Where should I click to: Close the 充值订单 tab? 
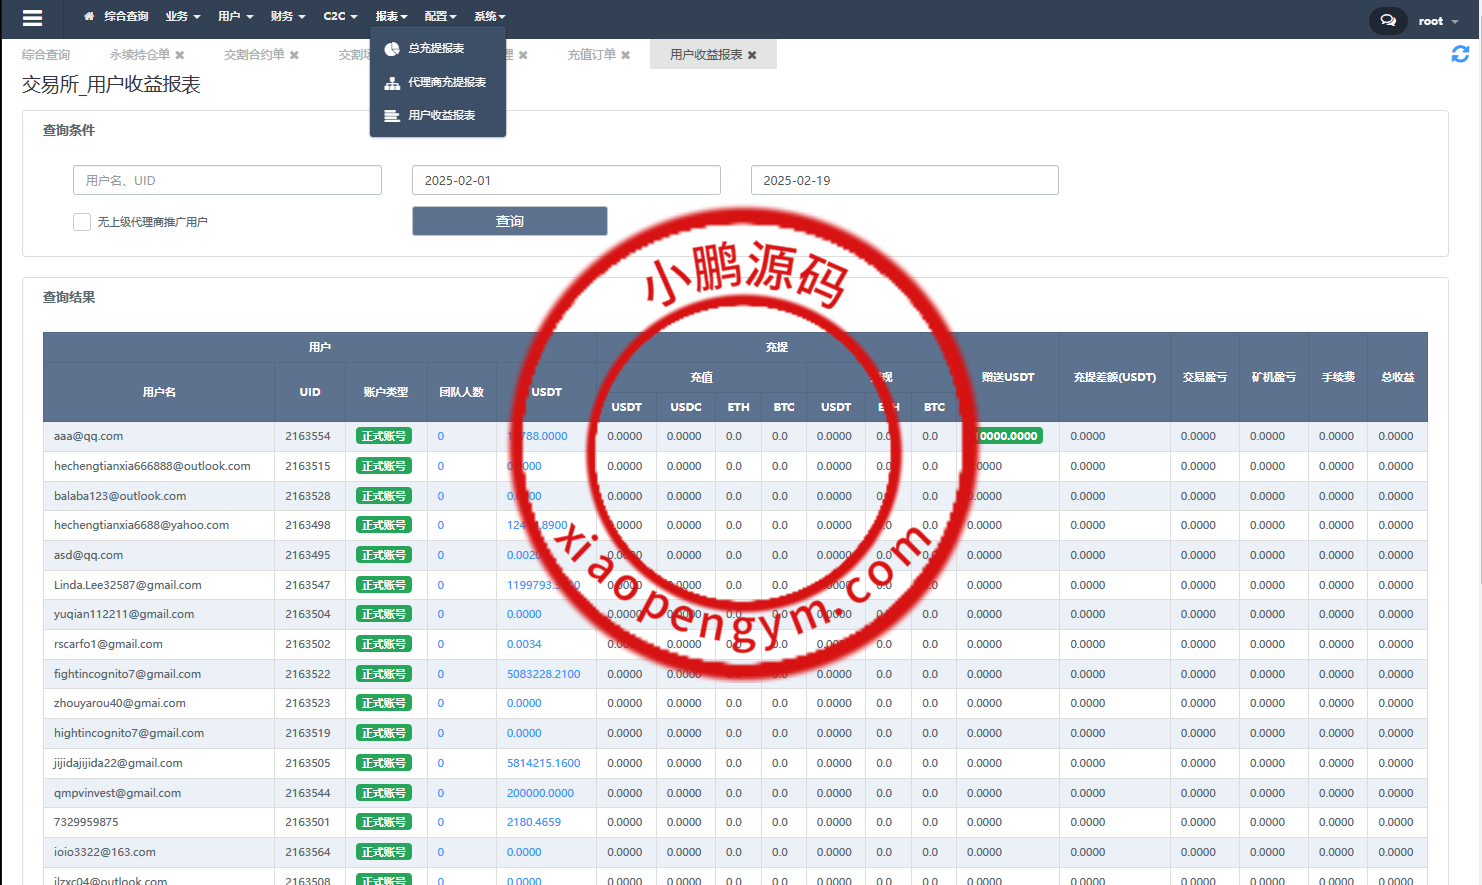coord(626,55)
